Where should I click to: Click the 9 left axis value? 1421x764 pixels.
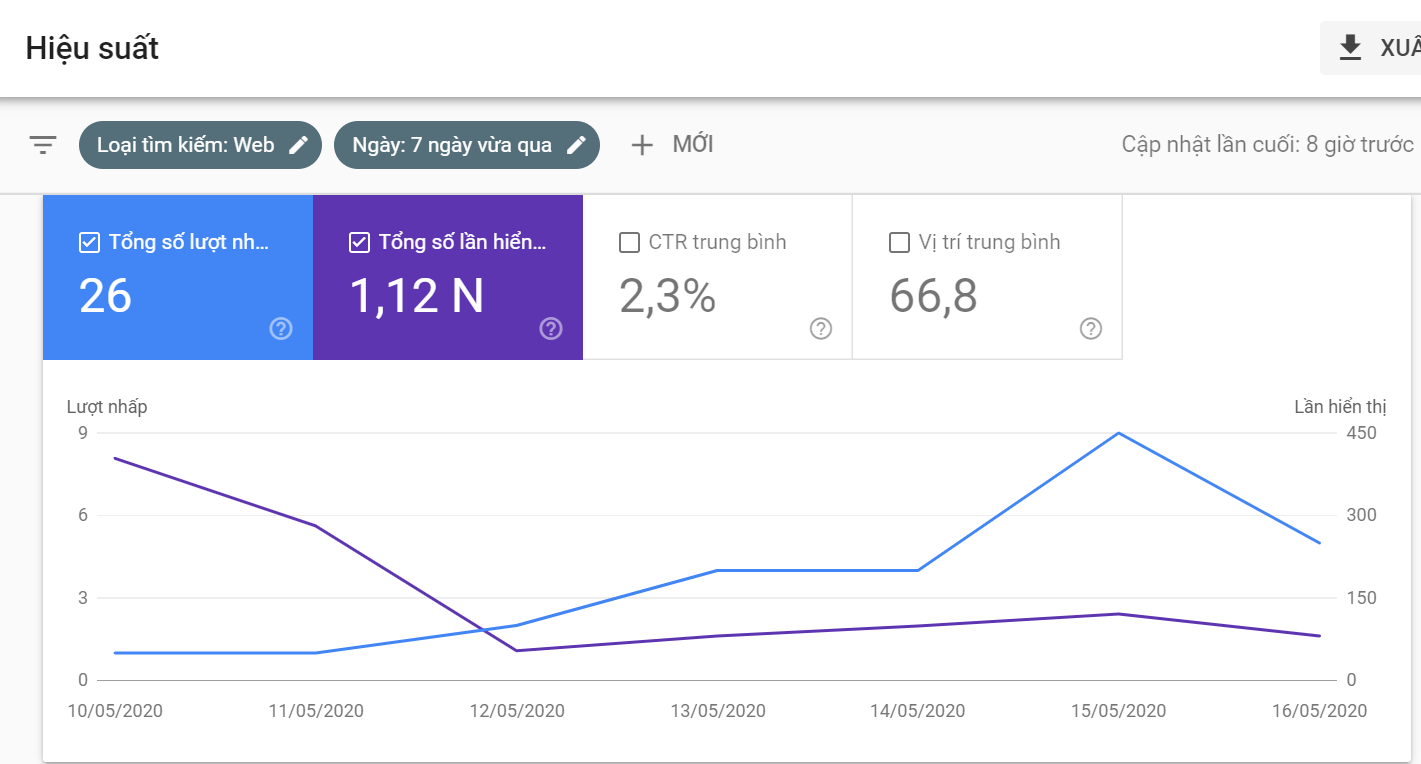point(83,433)
